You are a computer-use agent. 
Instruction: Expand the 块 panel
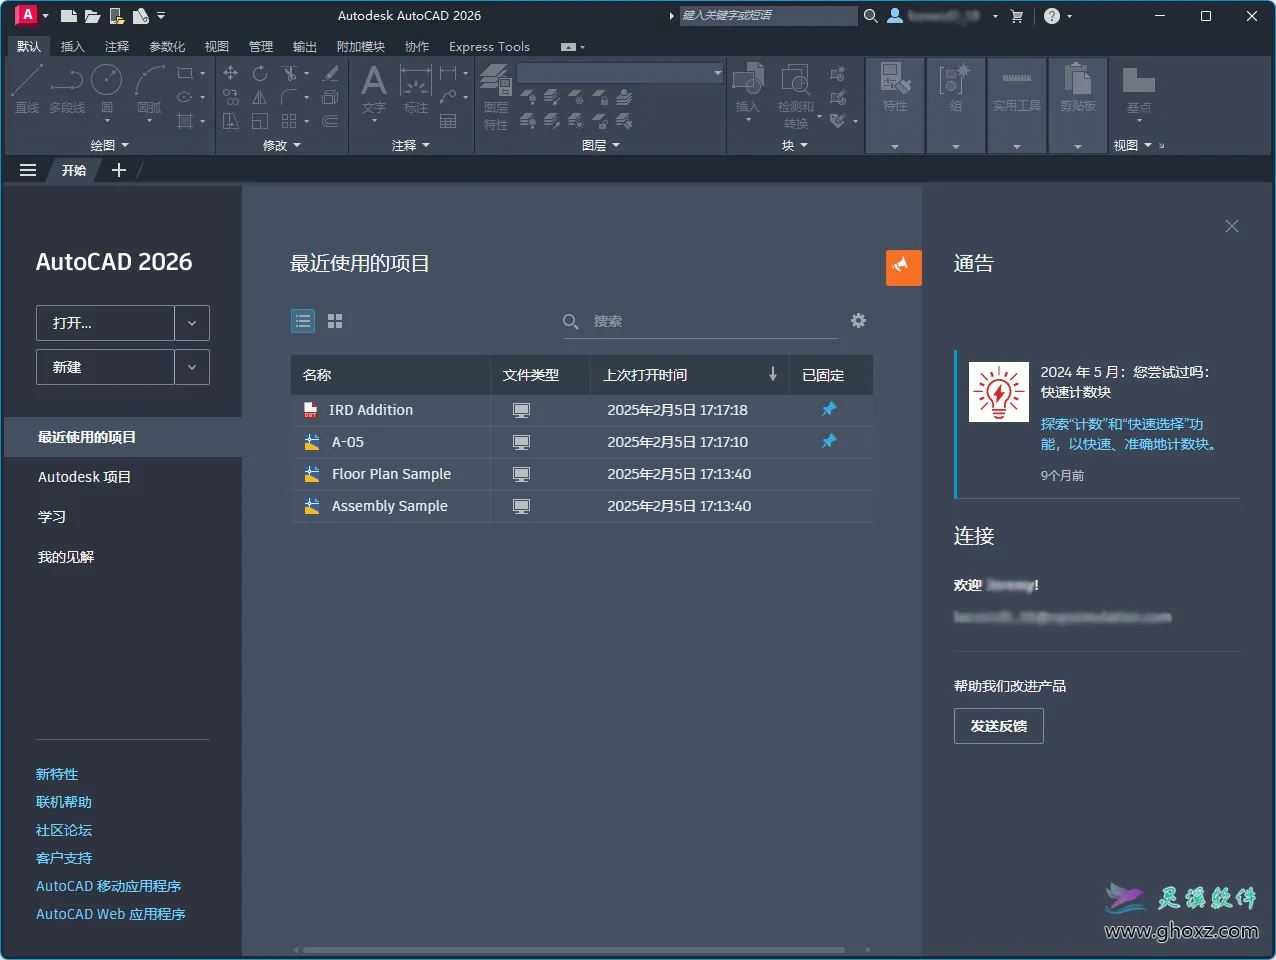click(x=795, y=145)
